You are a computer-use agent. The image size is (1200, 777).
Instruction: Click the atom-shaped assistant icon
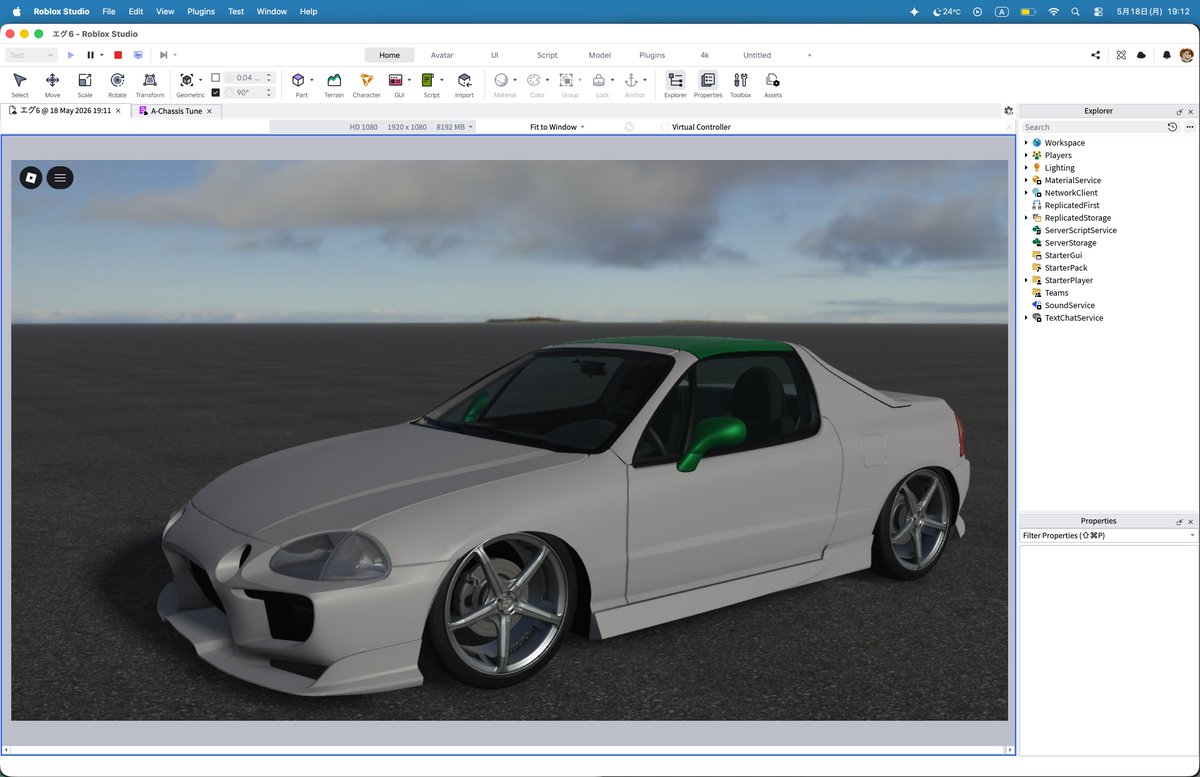(1121, 55)
